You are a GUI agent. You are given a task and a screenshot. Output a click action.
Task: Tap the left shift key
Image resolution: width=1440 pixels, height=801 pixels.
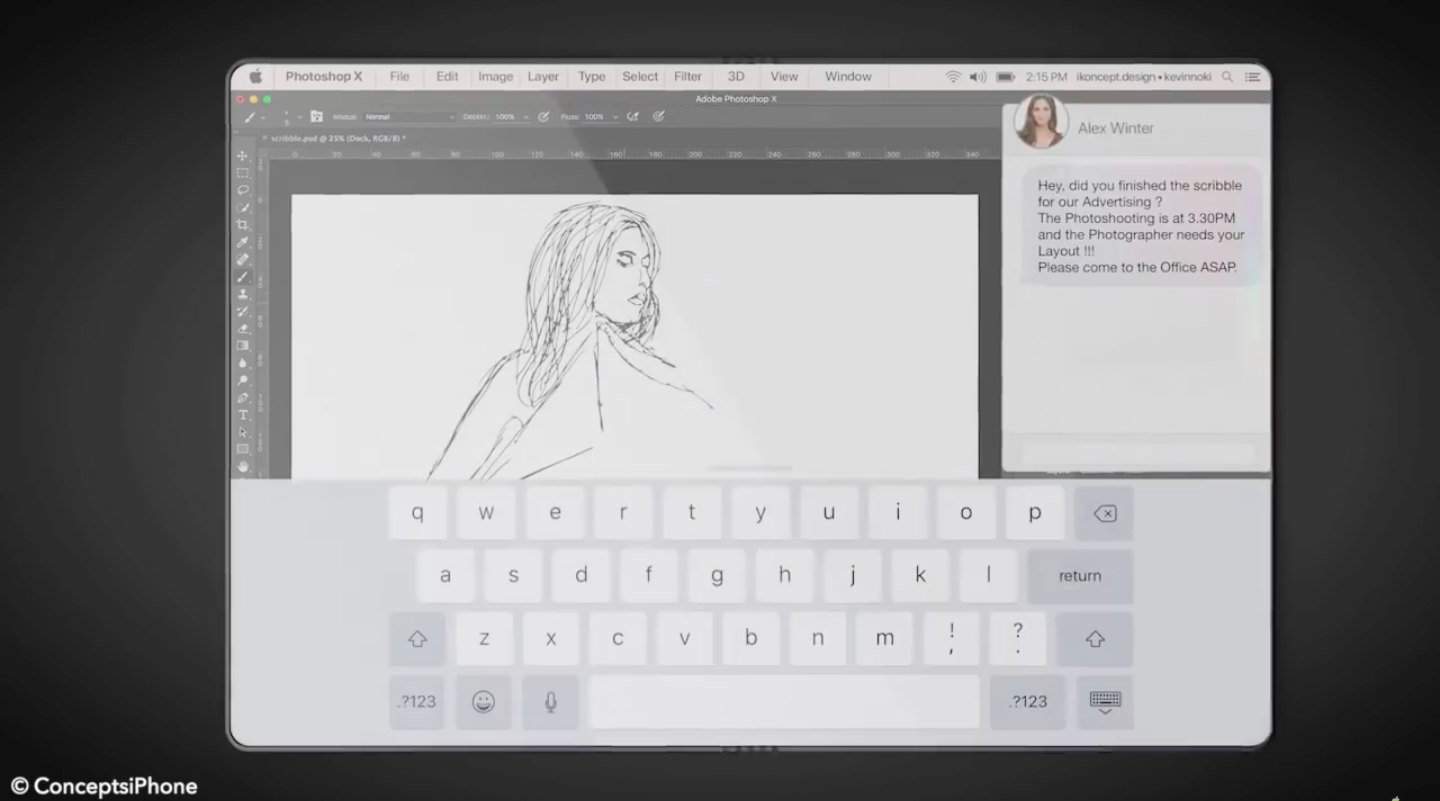(x=418, y=639)
